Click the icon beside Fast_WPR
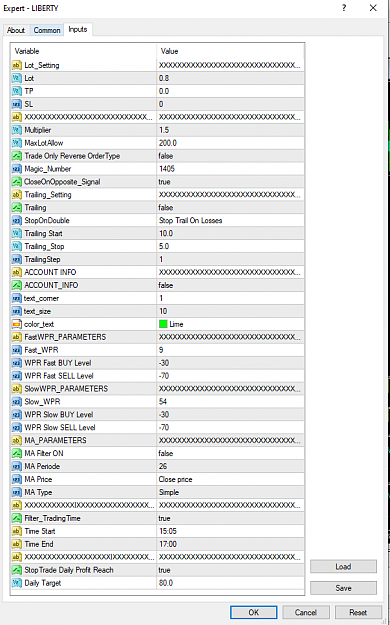 click(17, 350)
